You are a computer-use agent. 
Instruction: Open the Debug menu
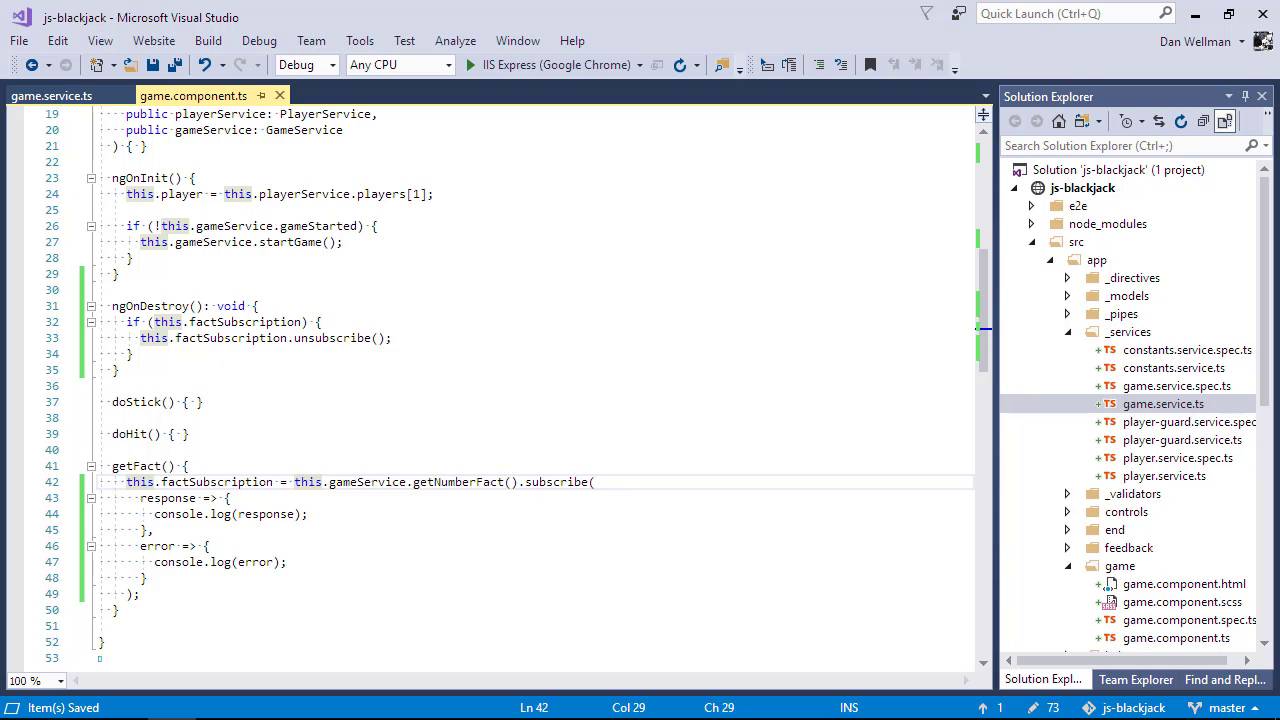coord(259,41)
